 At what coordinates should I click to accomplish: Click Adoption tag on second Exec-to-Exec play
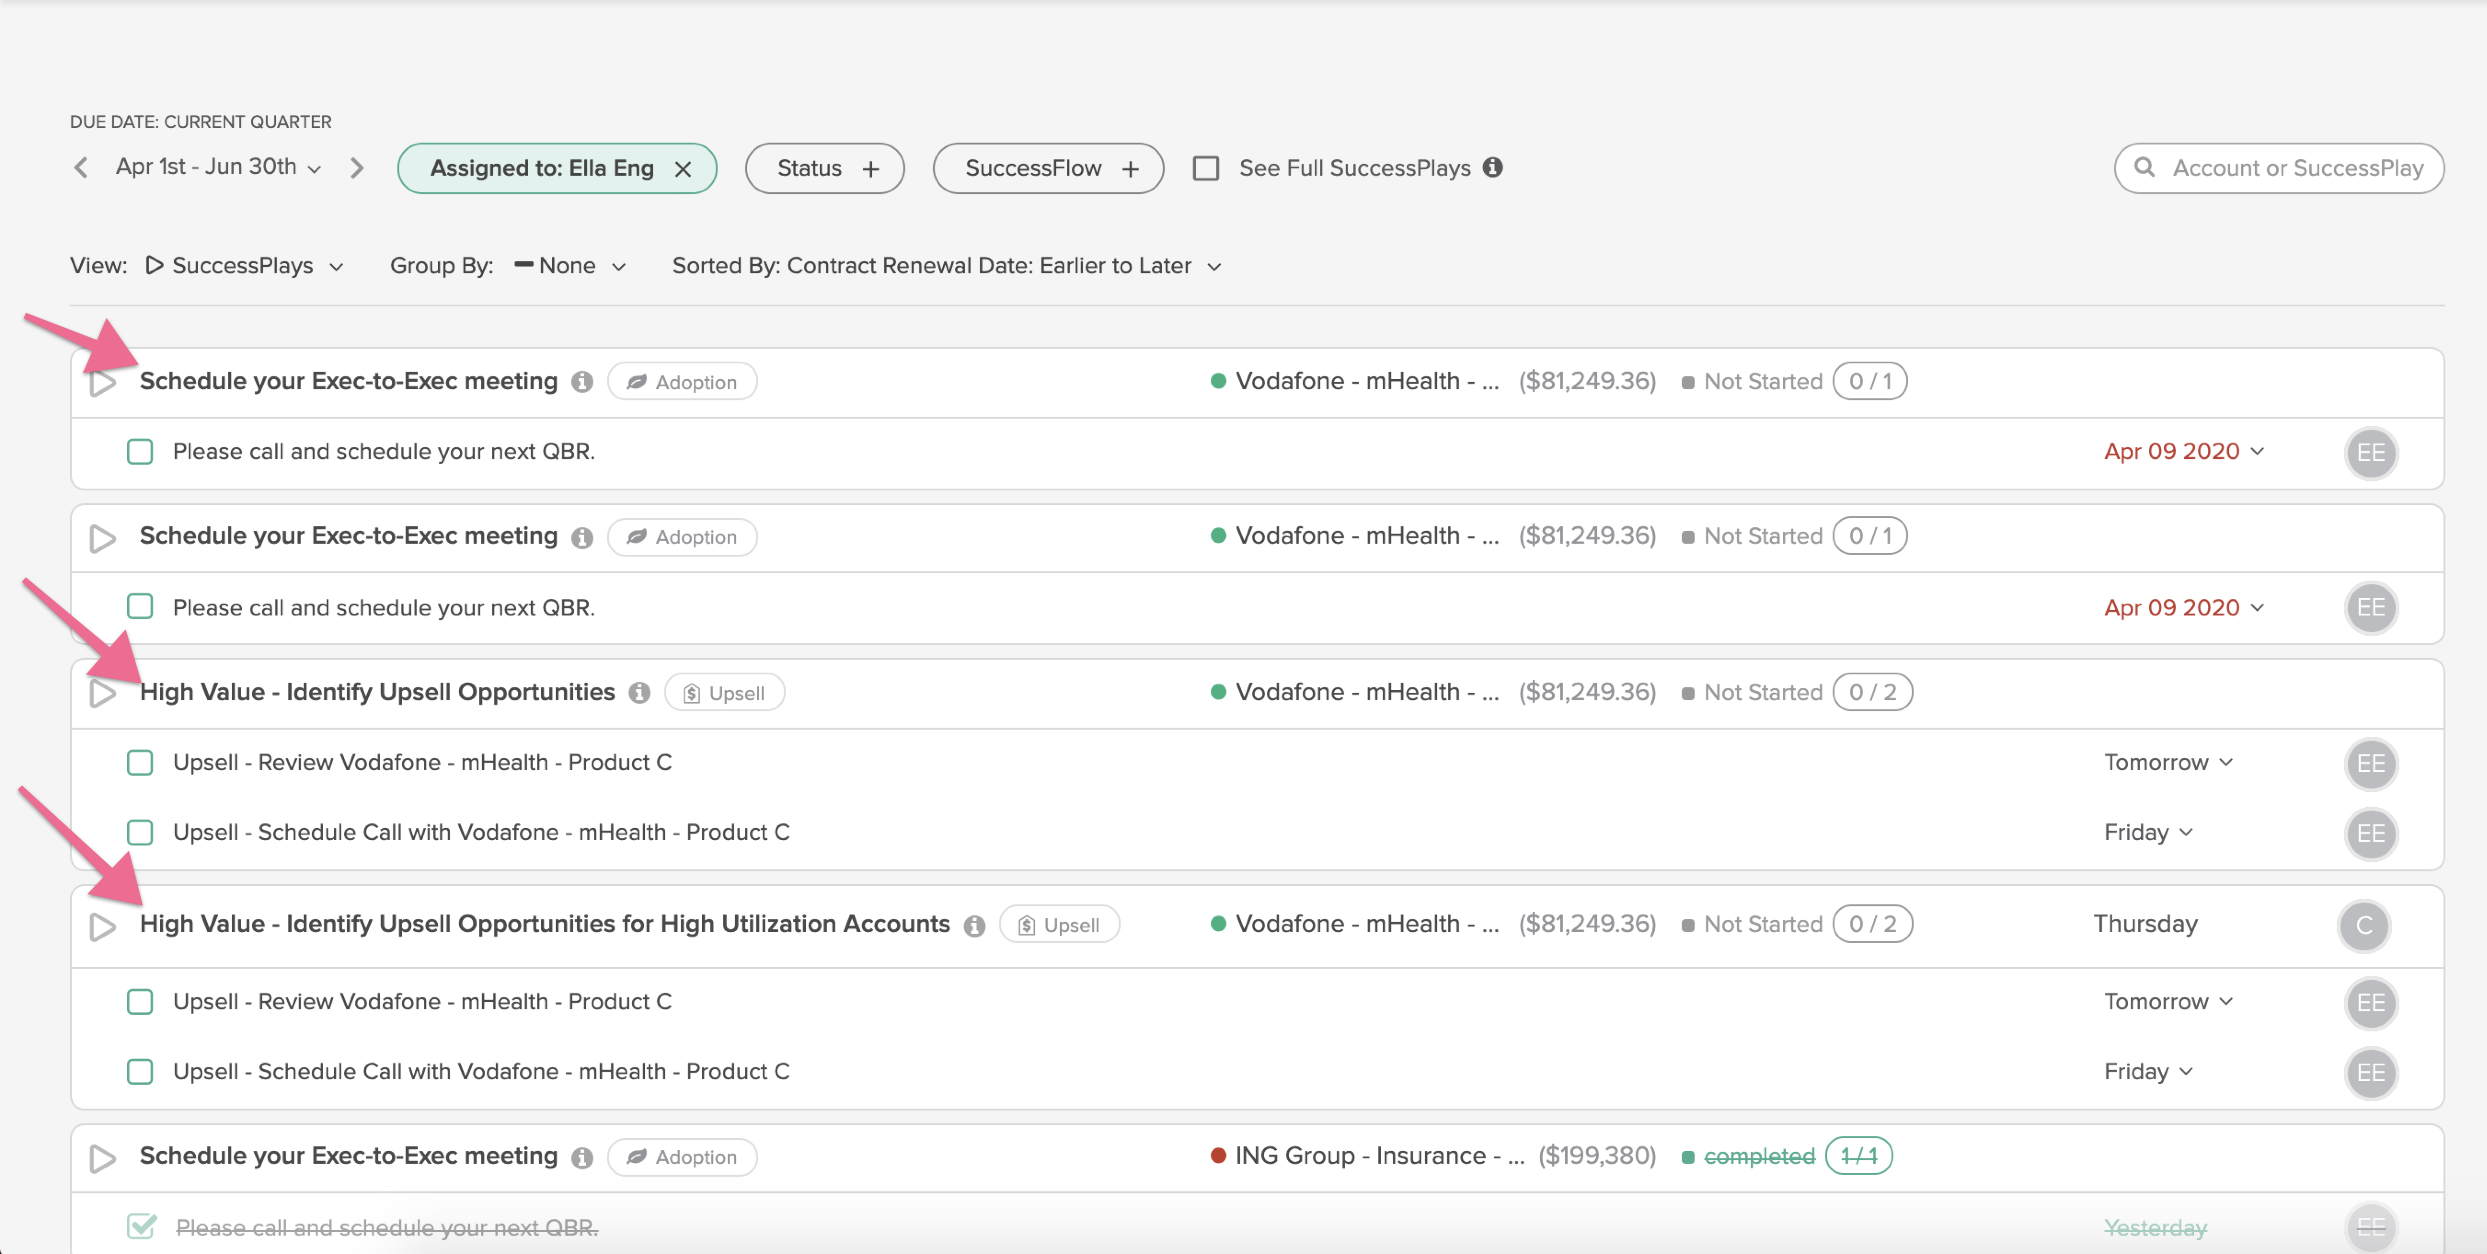point(682,537)
